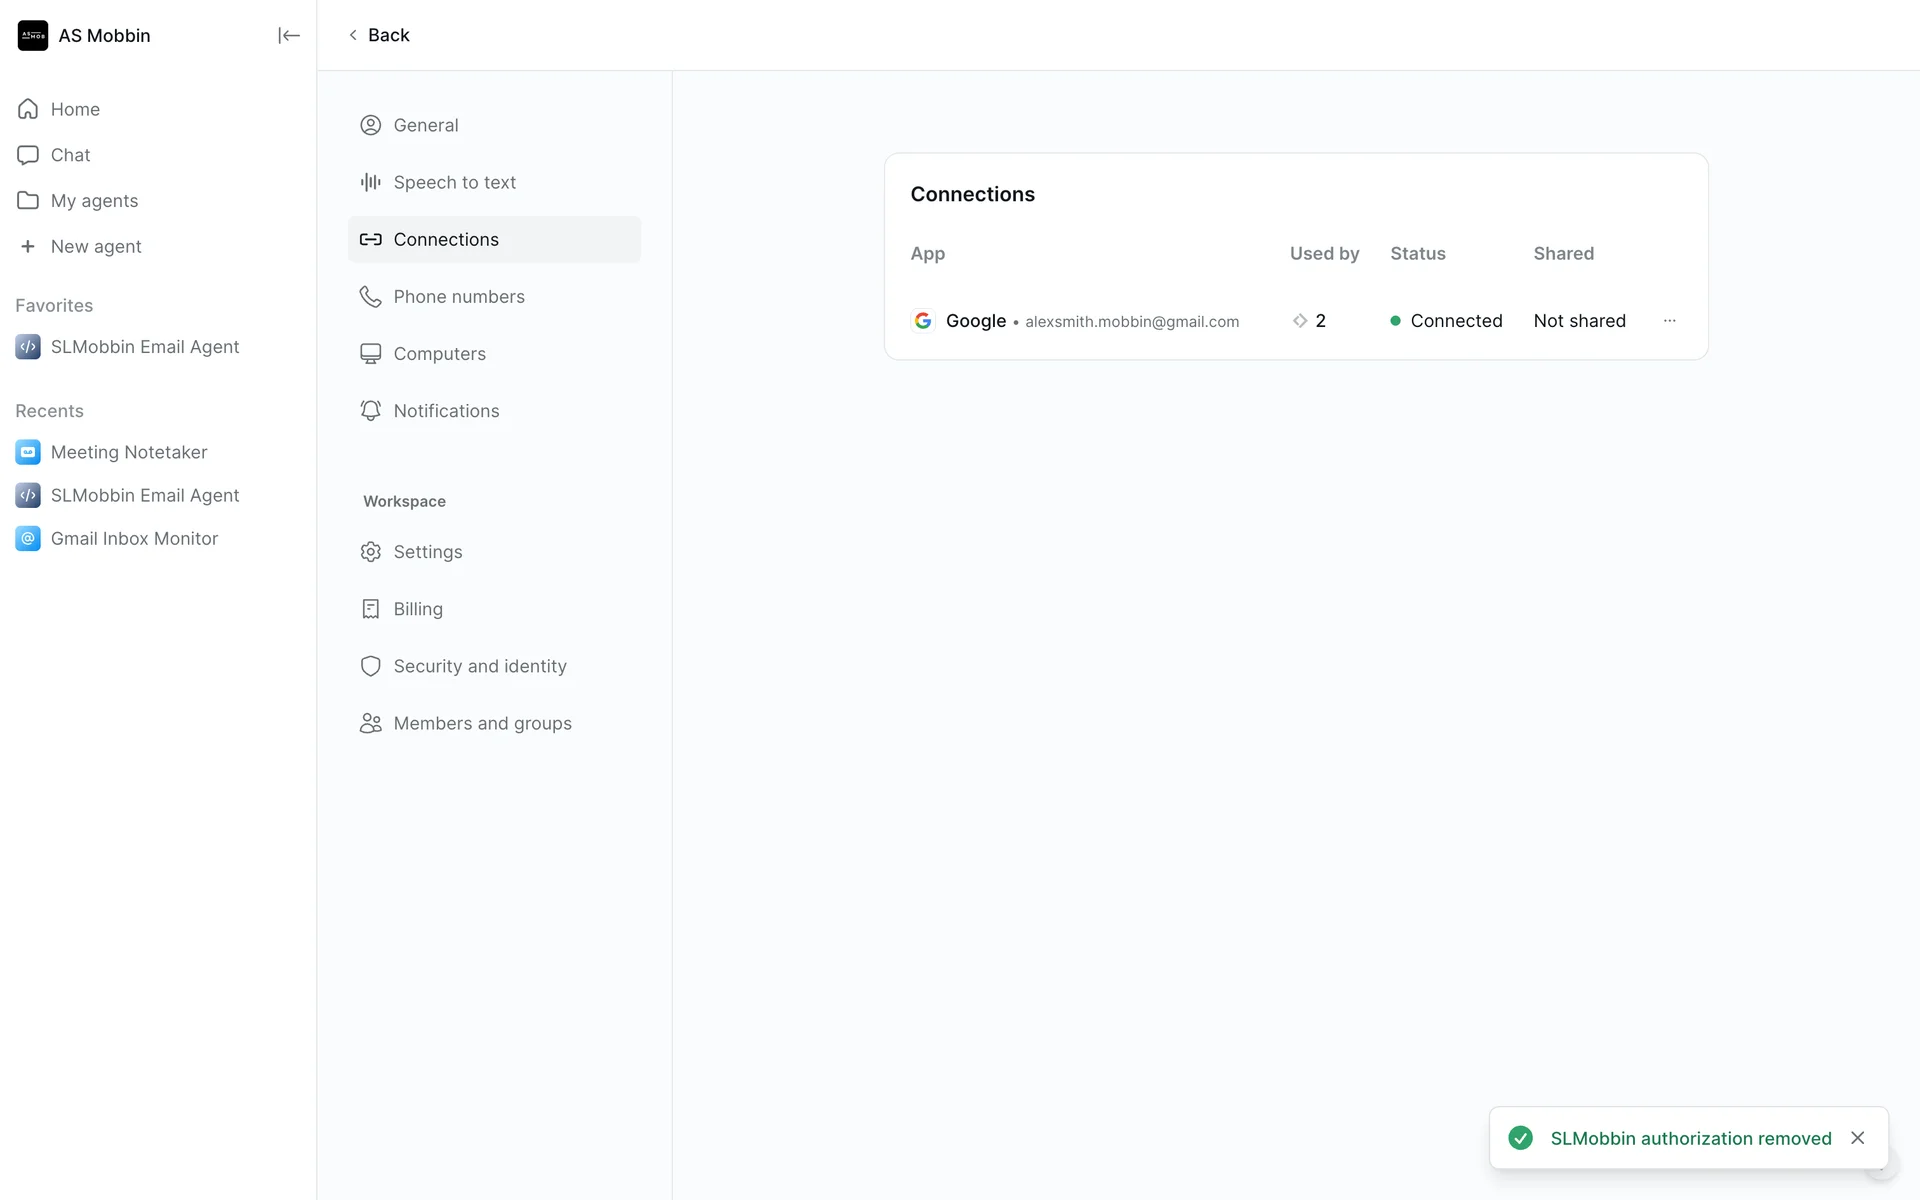
Task: Click the Google logo in connections row
Action: click(x=923, y=321)
